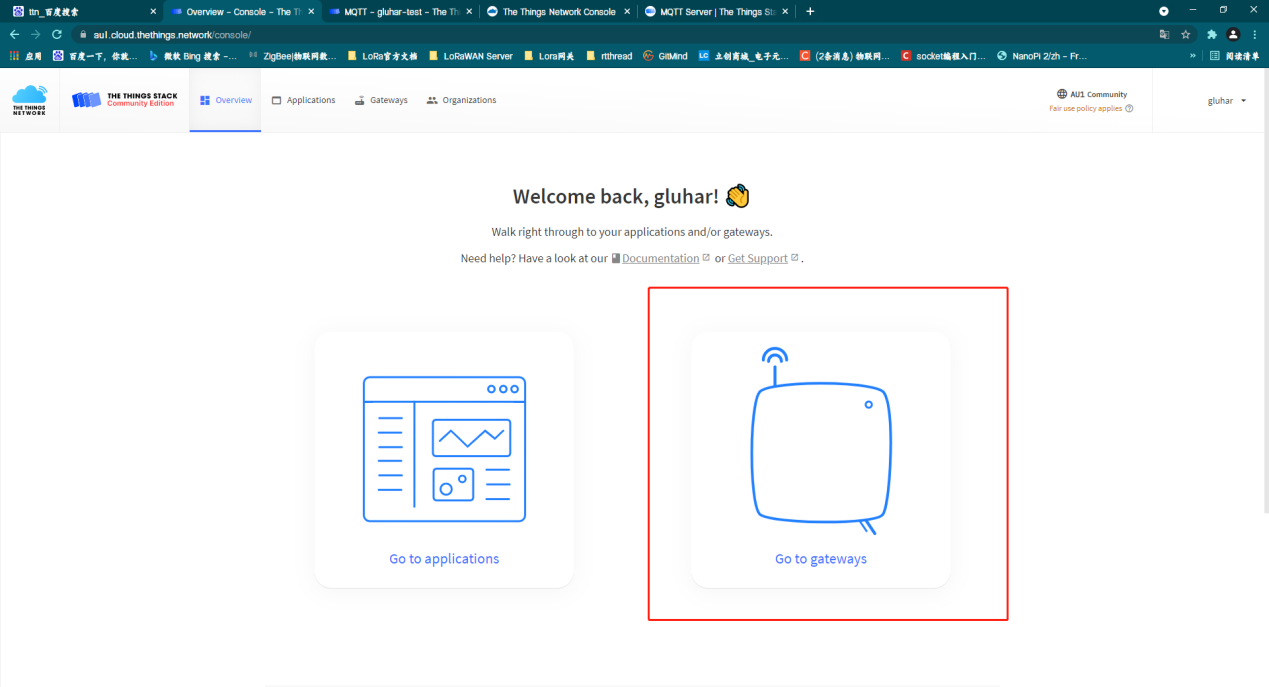Viewport: 1269px width, 687px height.
Task: Select the Applications menu item
Action: tap(303, 100)
